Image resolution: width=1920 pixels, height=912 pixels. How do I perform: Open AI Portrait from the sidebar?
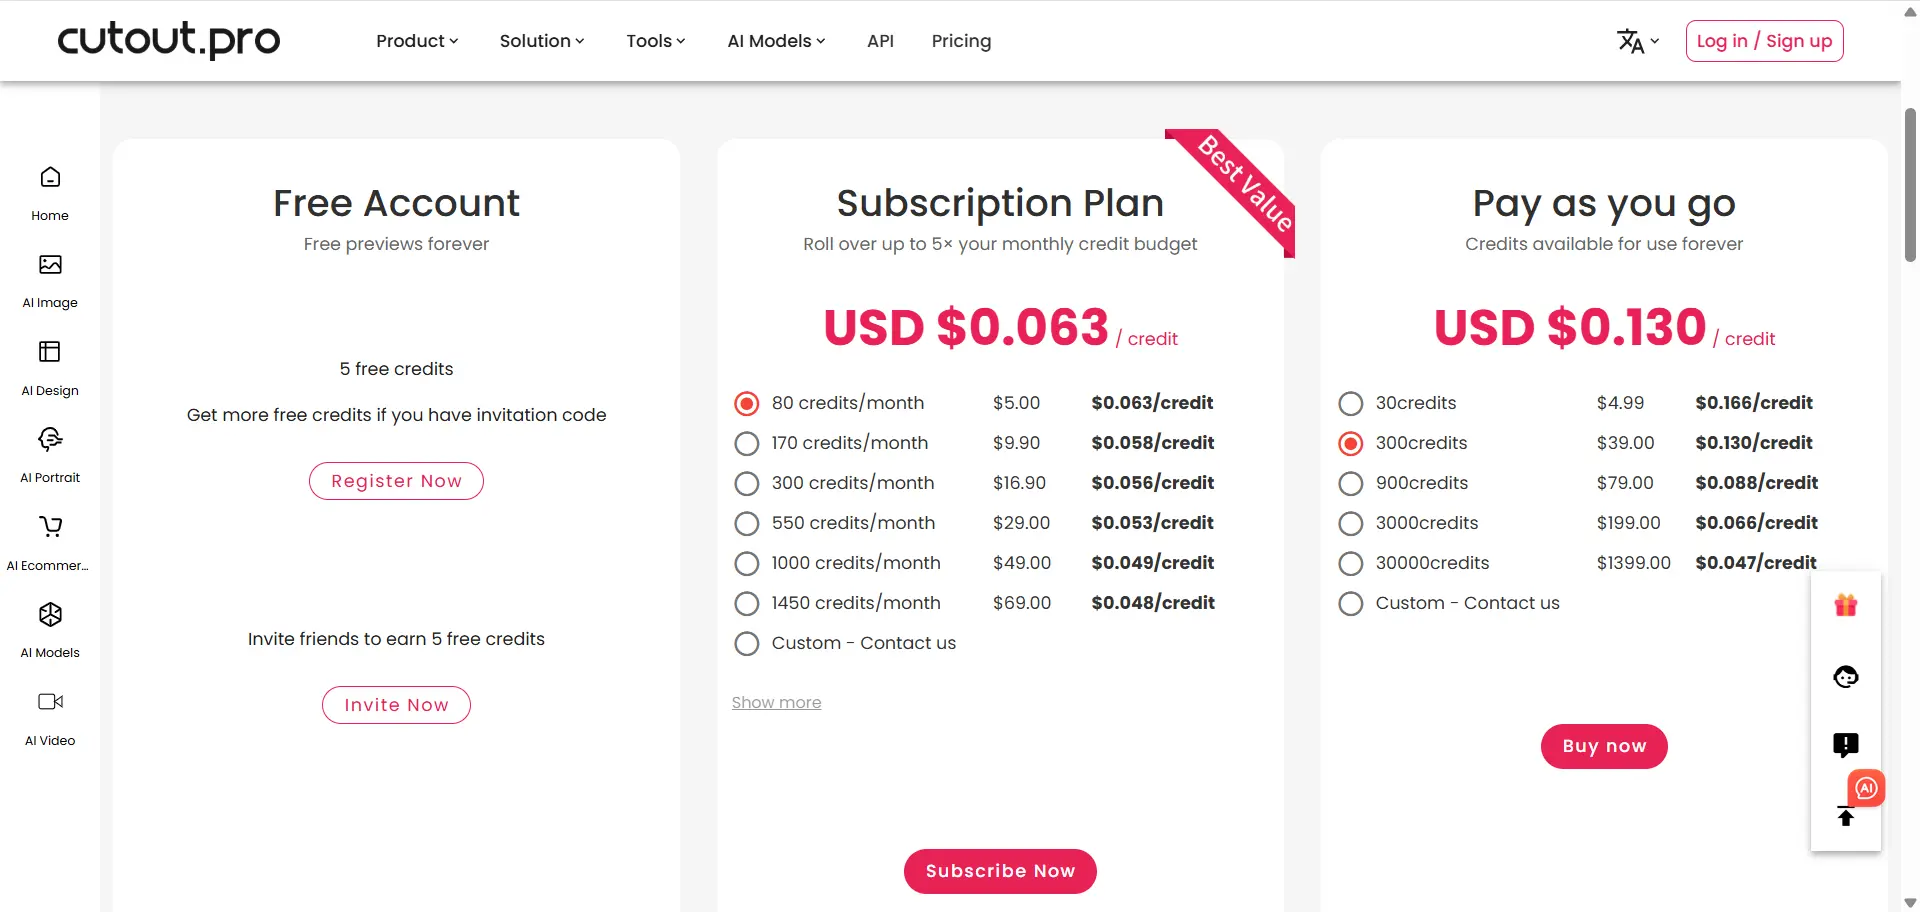[50, 439]
